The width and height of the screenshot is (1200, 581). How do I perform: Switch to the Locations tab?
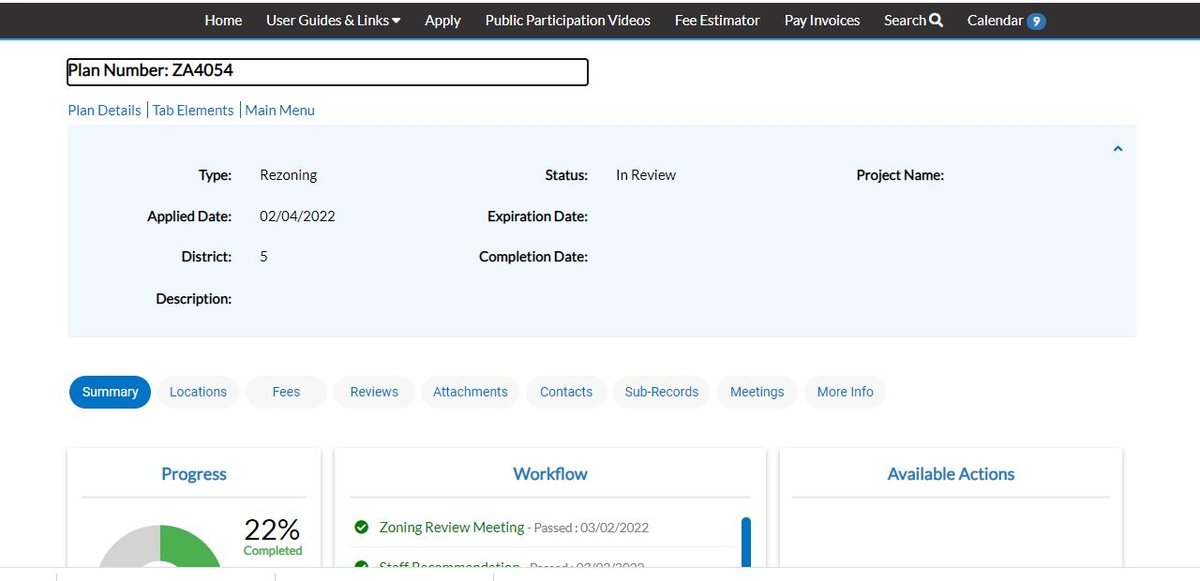198,392
